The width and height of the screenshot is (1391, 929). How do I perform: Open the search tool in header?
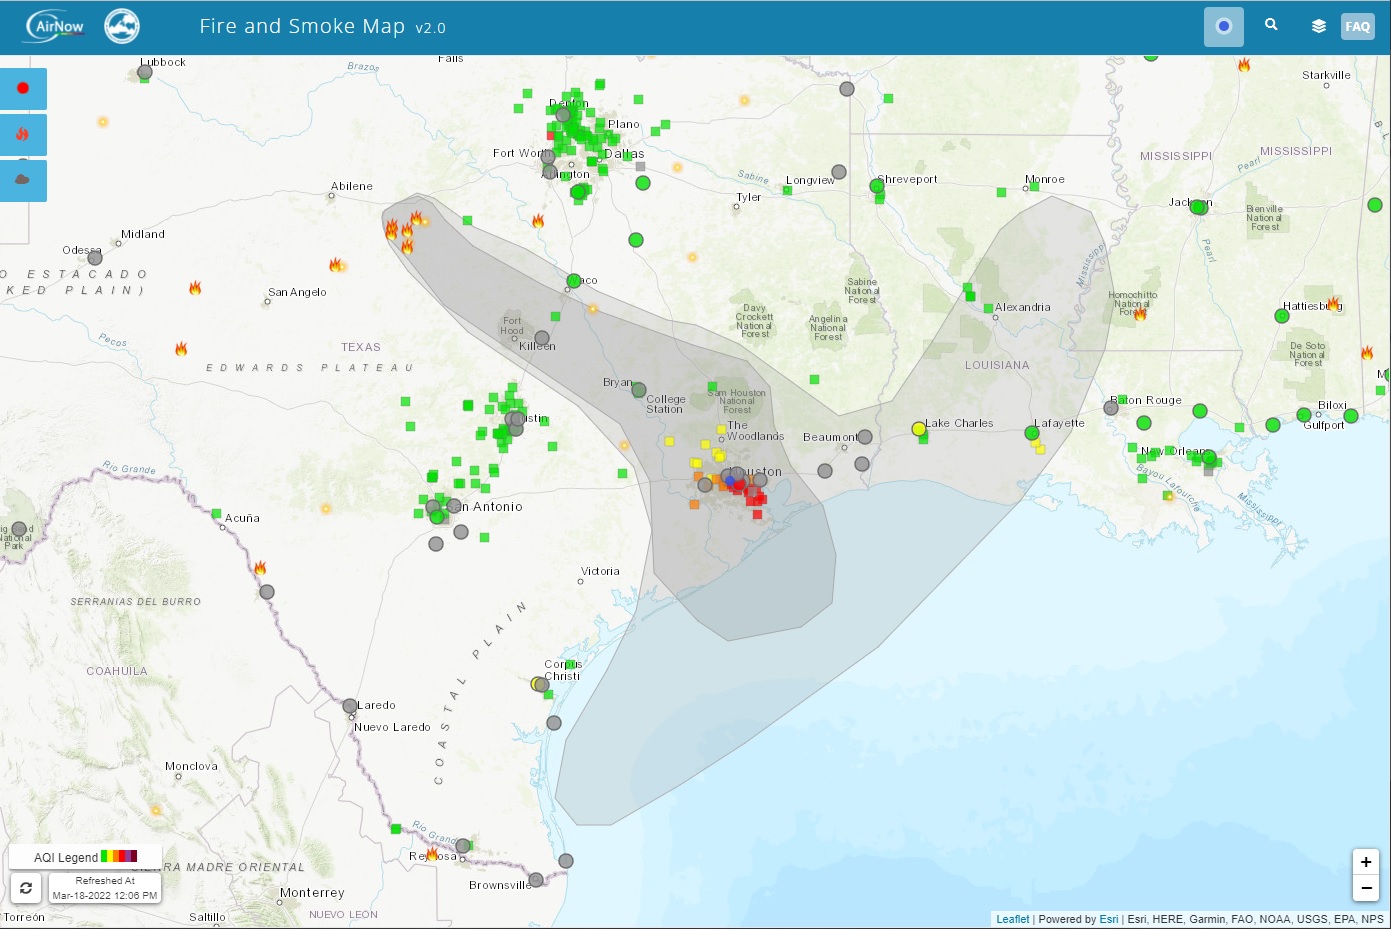1271,24
